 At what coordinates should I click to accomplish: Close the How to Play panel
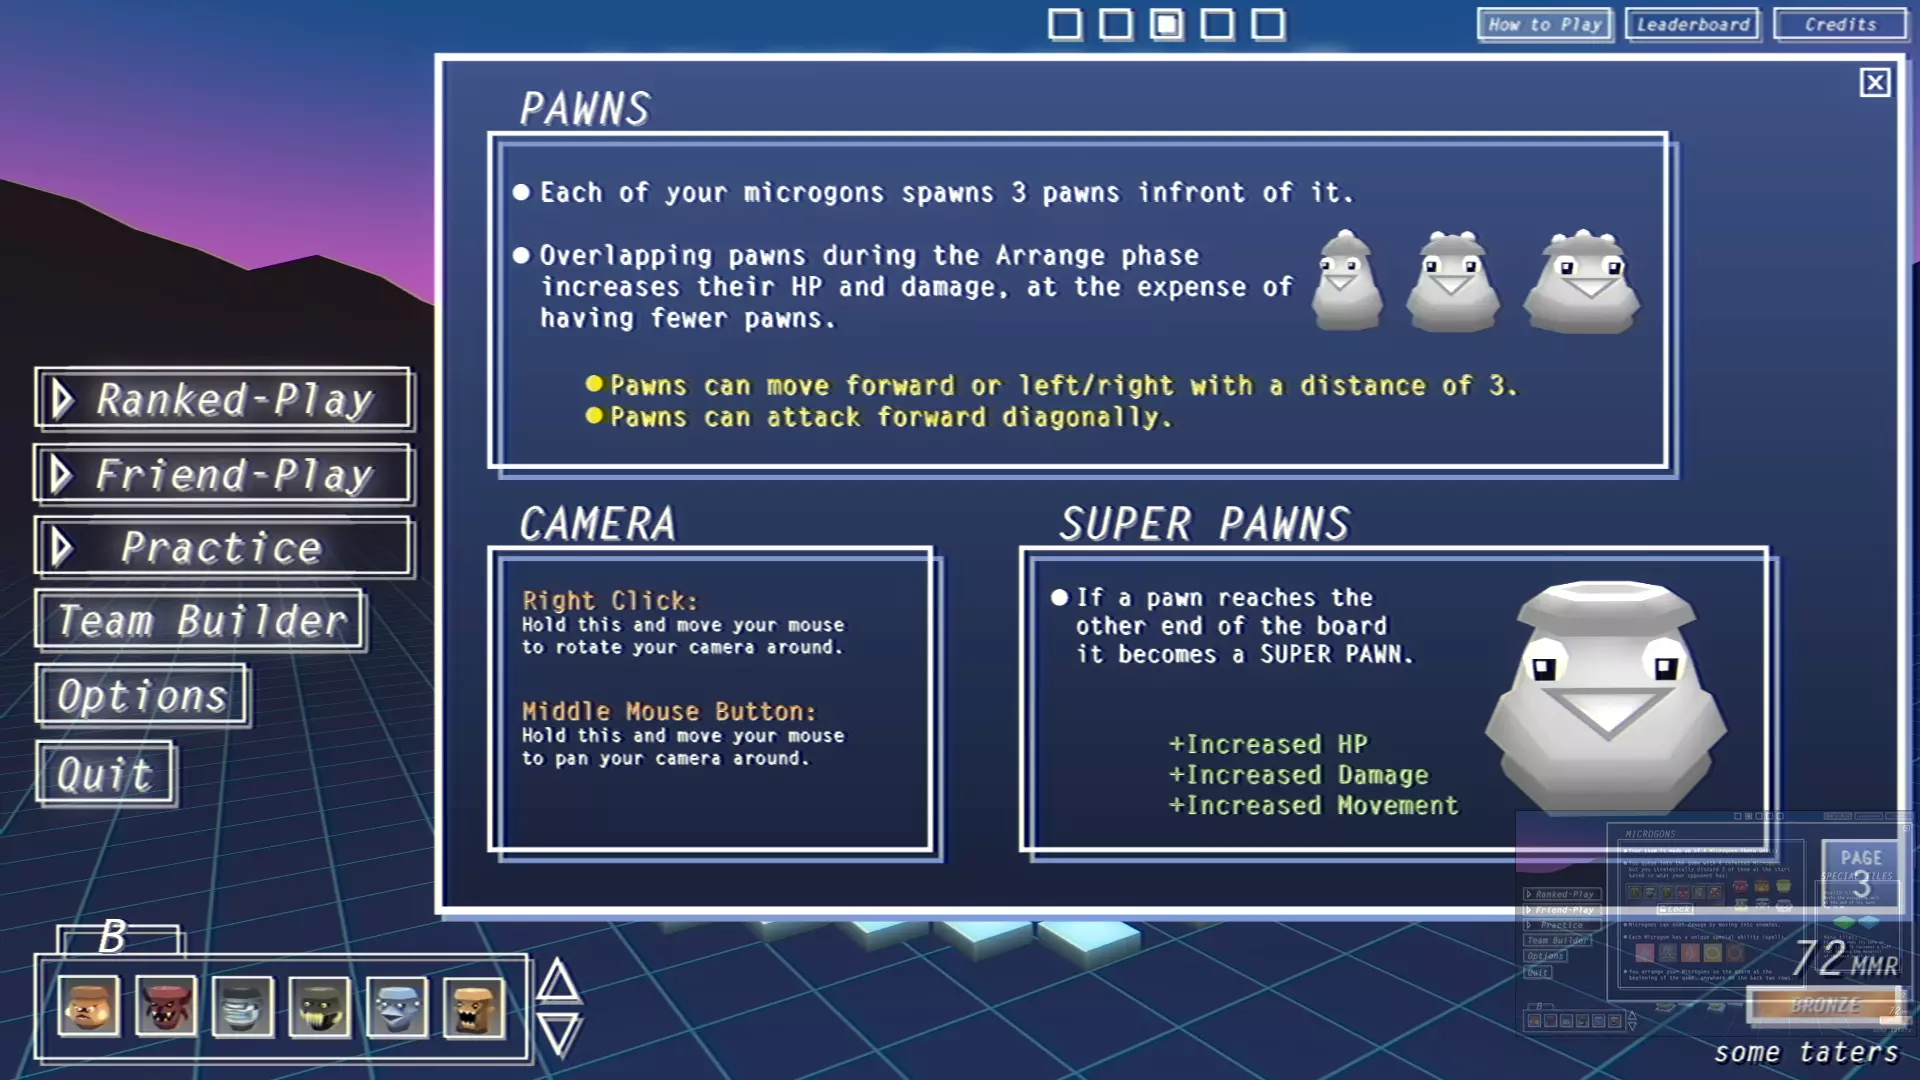1874,83
